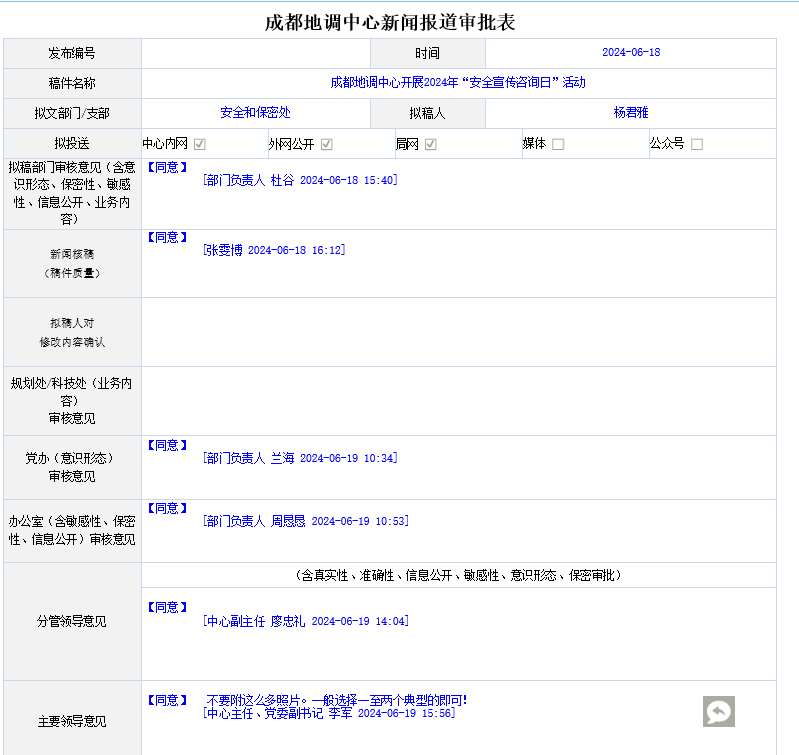Select signature line 张雯博 2024-06-18 16:12
799x755 pixels.
click(x=274, y=250)
